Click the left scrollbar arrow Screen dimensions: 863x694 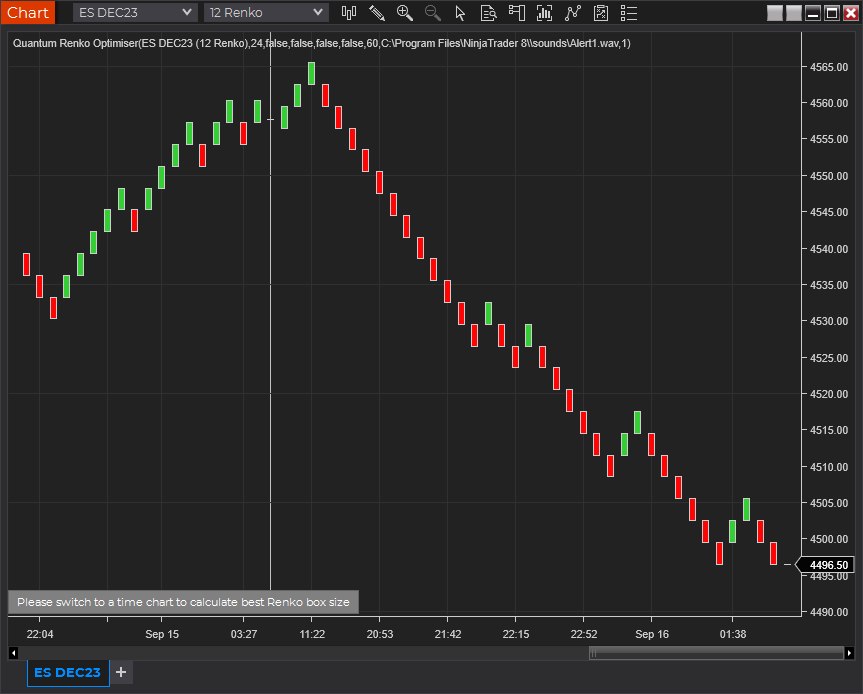pyautogui.click(x=14, y=653)
